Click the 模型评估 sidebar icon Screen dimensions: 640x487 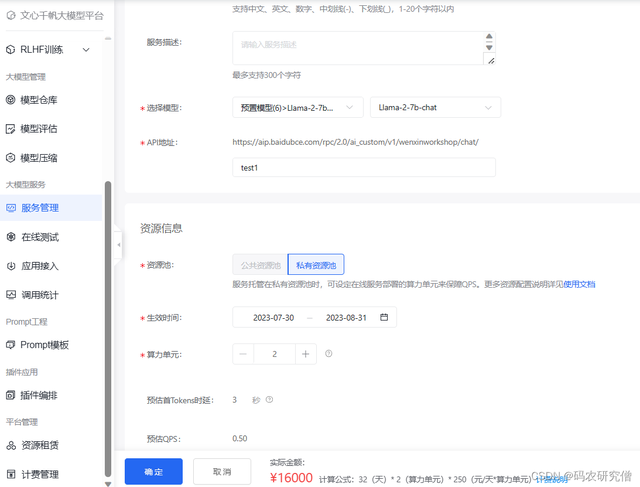11,129
